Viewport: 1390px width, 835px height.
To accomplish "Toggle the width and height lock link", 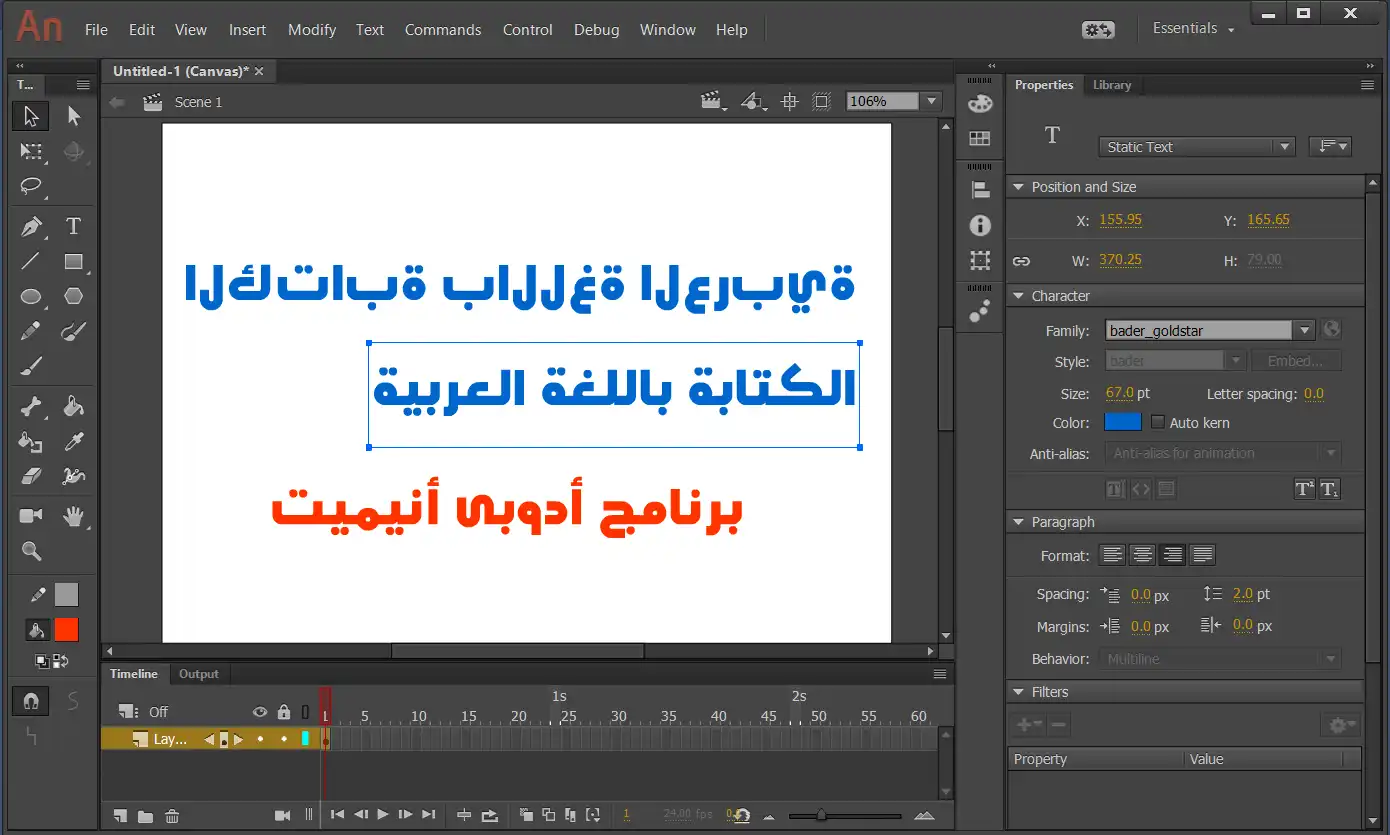I will pyautogui.click(x=1021, y=261).
